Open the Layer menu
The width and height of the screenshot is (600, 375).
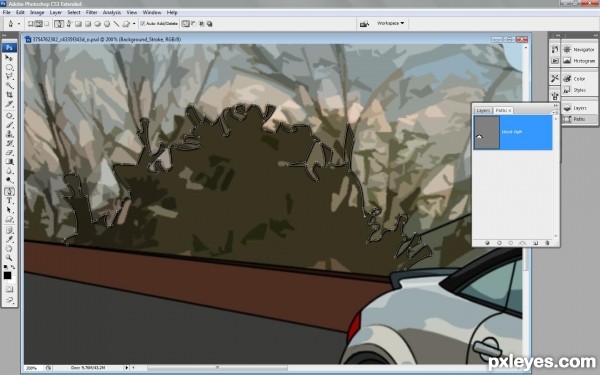click(x=55, y=13)
